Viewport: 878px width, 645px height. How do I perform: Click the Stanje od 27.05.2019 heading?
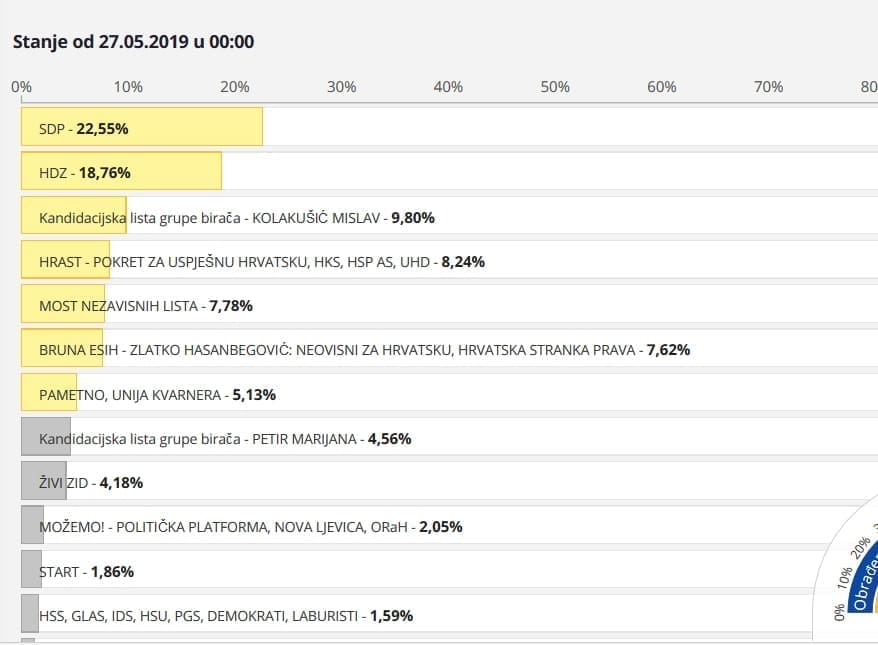[x=133, y=42]
